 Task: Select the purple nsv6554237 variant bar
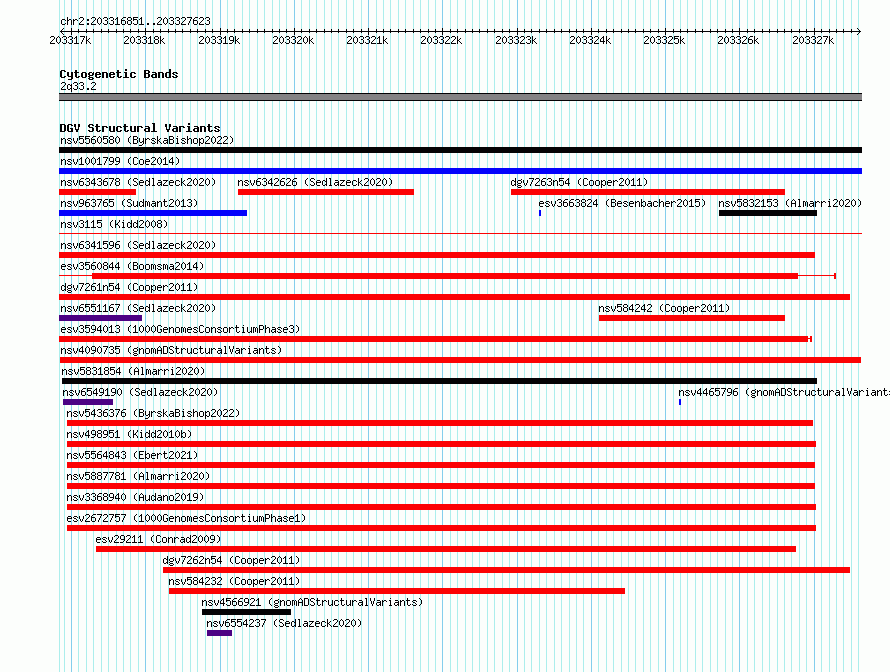point(220,633)
